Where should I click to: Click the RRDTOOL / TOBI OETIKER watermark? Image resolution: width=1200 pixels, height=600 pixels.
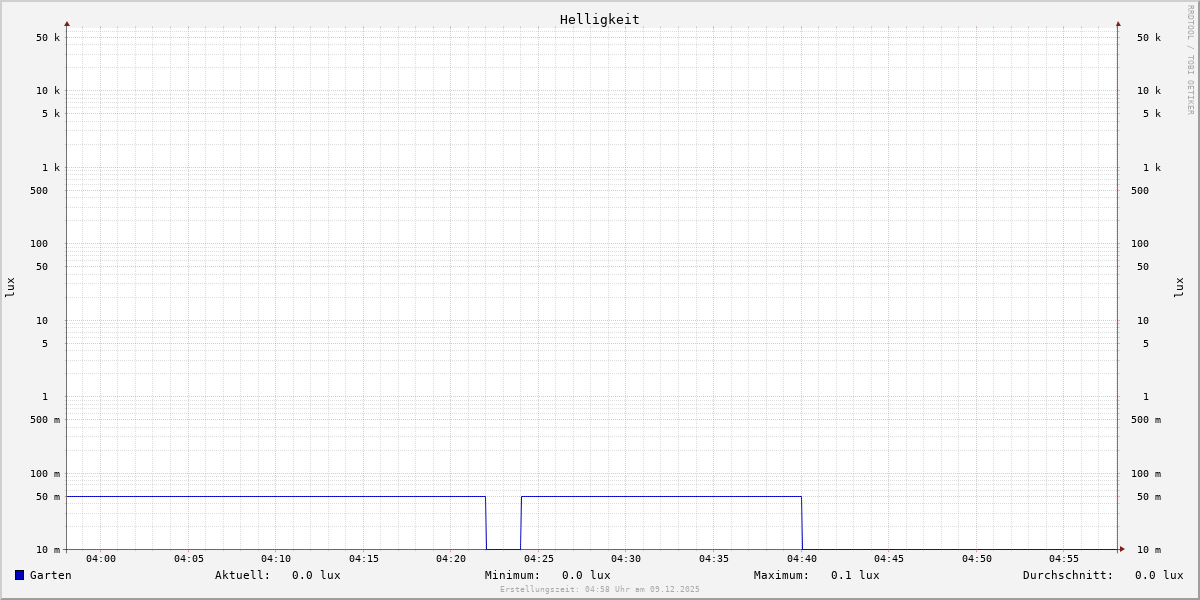click(1190, 60)
